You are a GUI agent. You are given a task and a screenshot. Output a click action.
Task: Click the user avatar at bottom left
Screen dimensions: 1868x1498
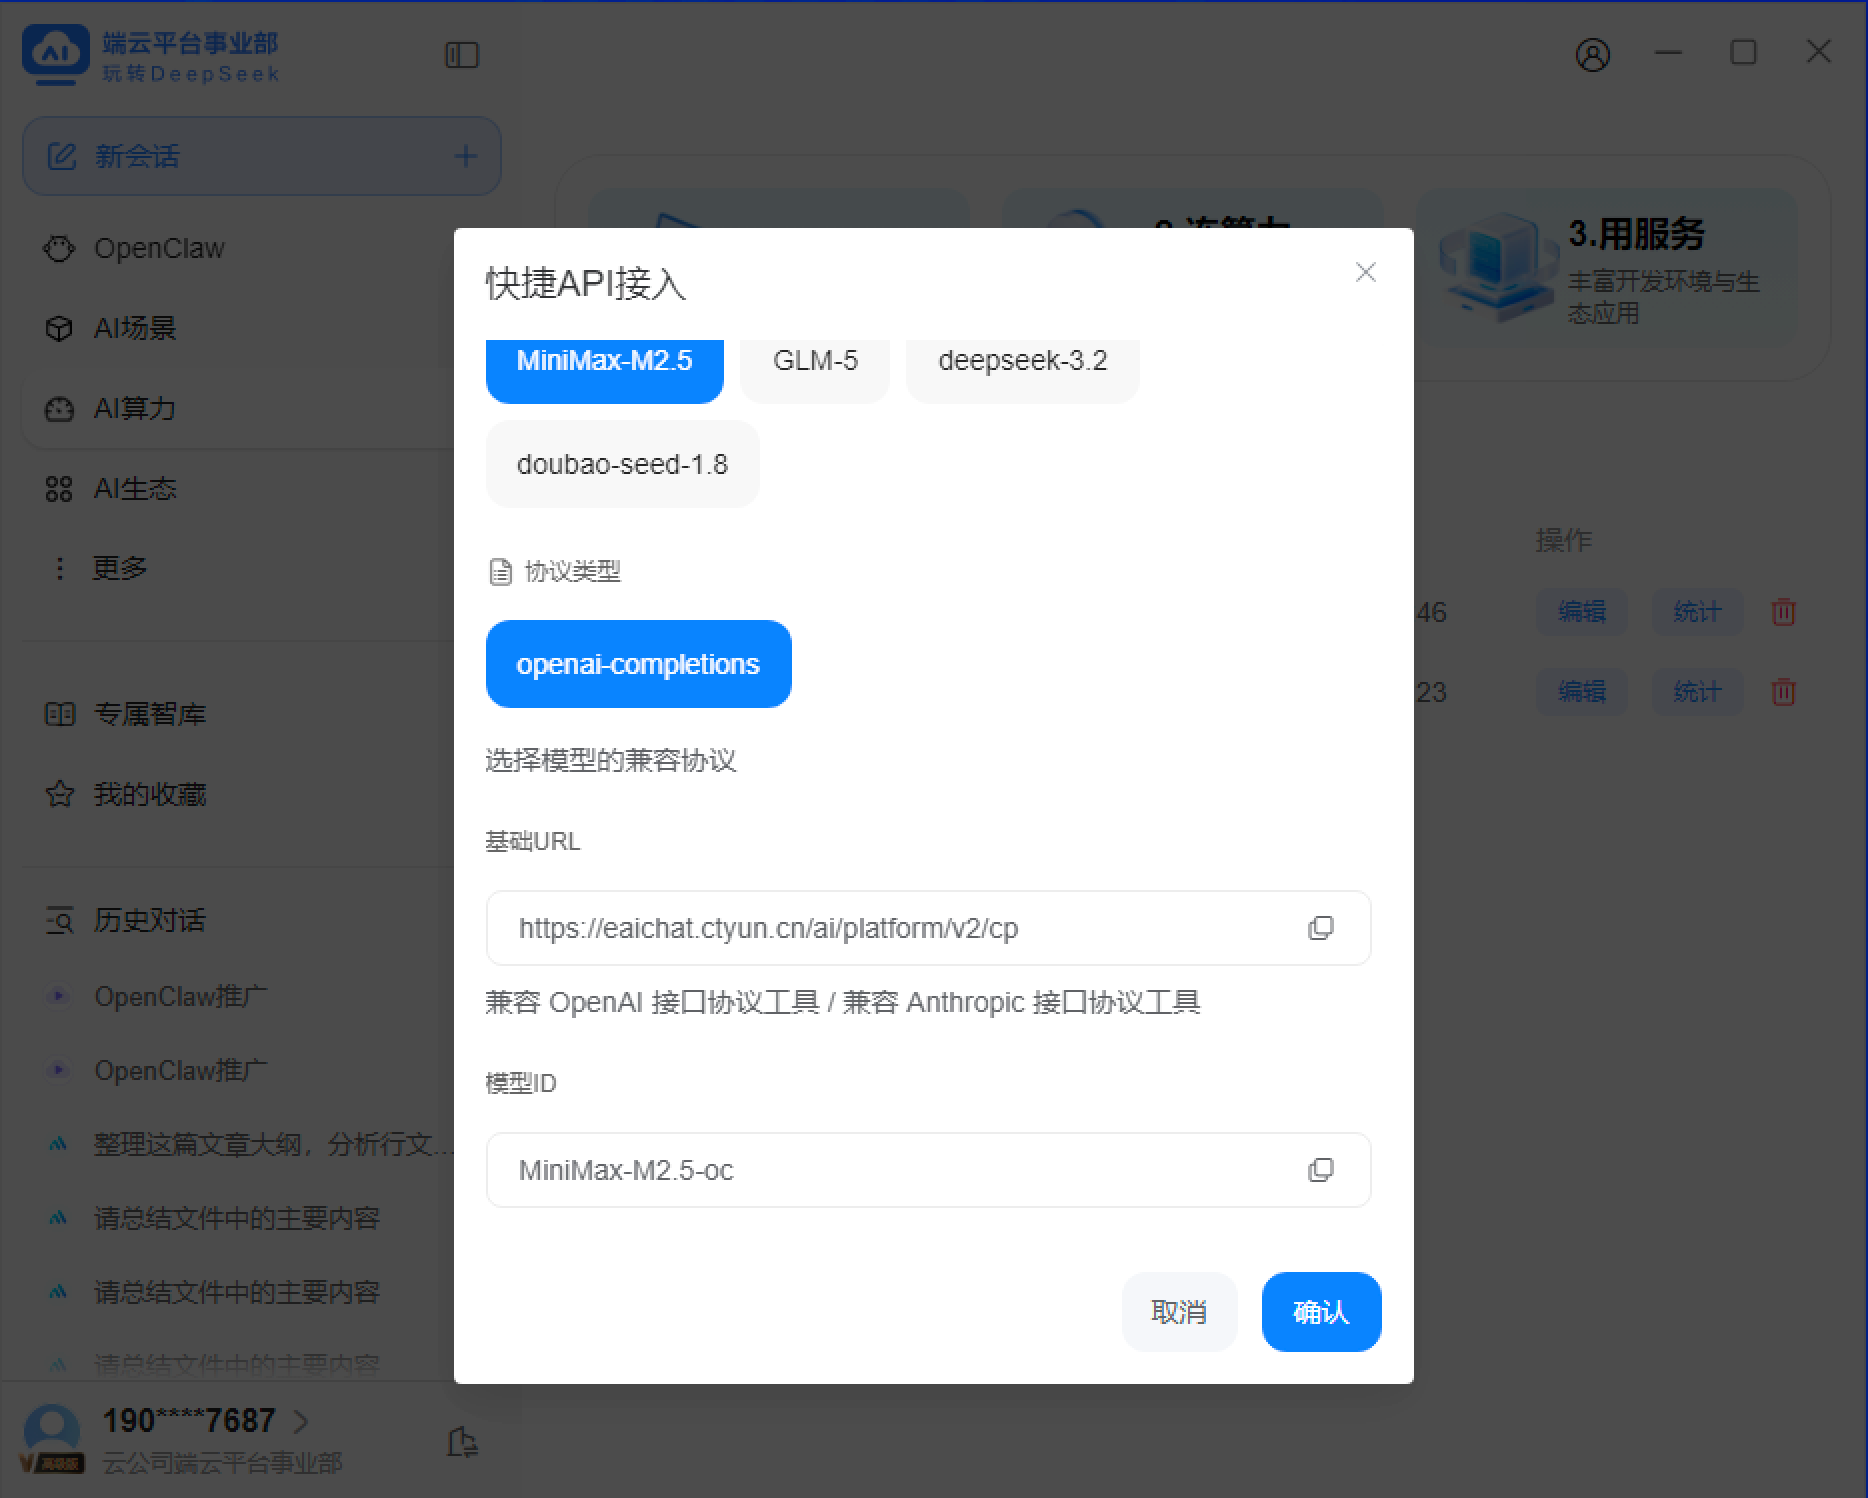[x=51, y=1432]
